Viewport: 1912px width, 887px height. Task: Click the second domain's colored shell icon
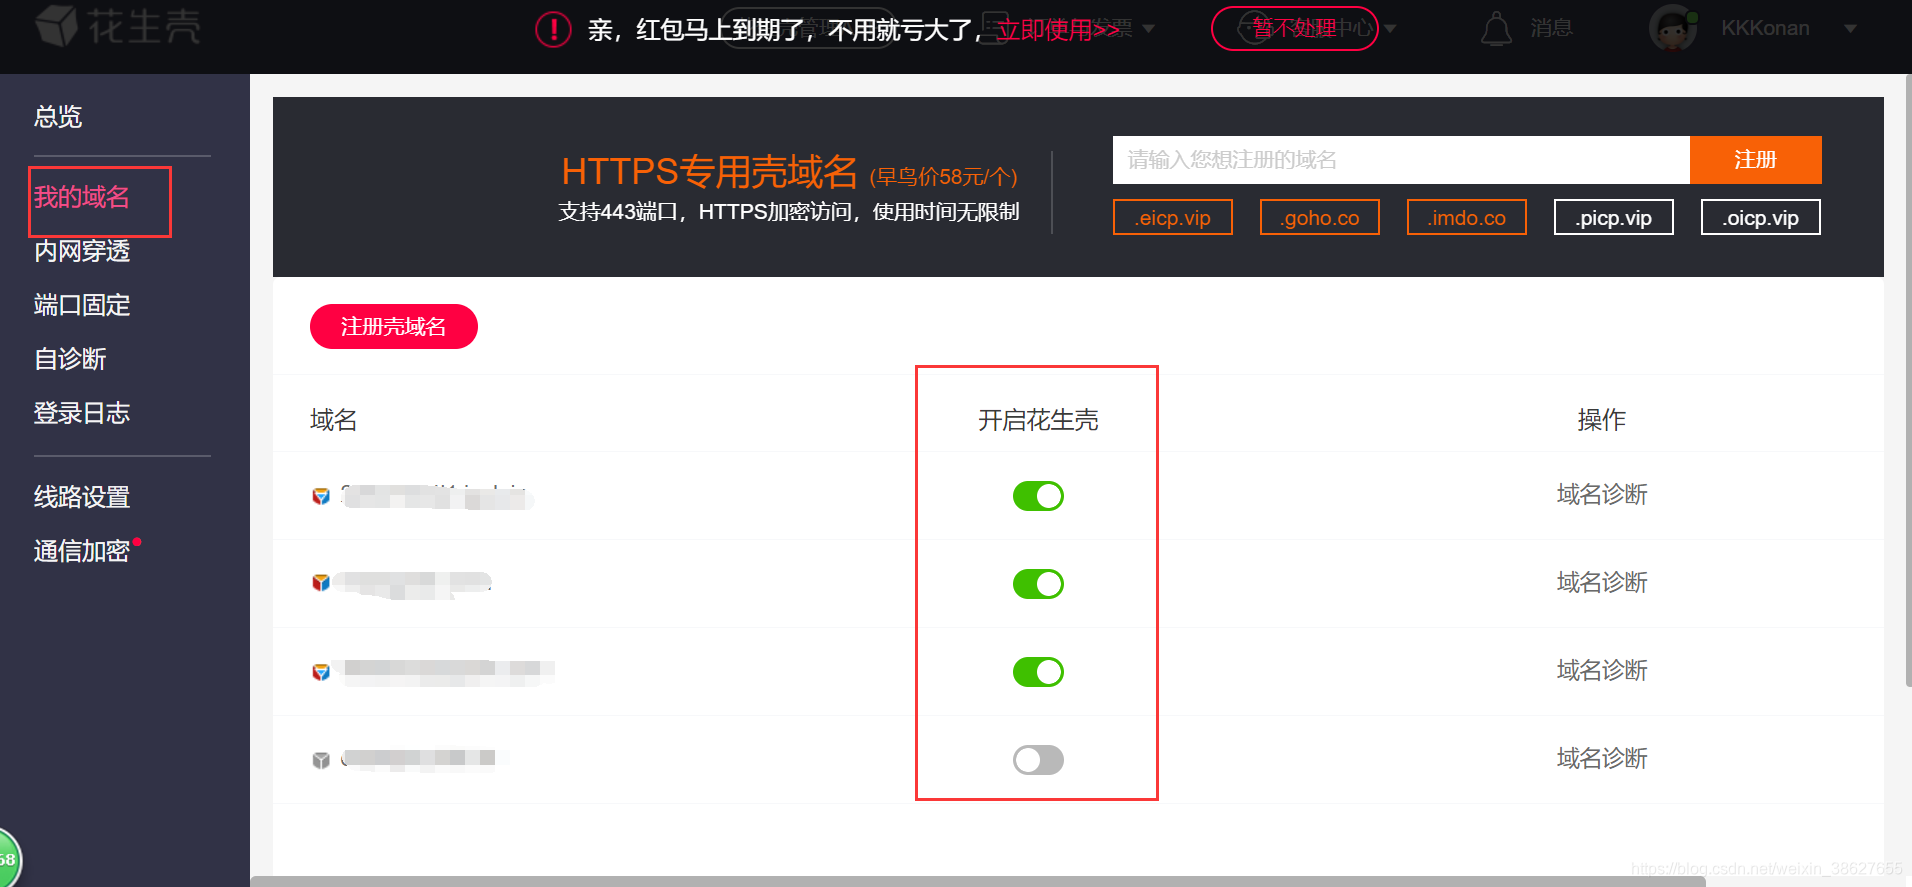(321, 583)
